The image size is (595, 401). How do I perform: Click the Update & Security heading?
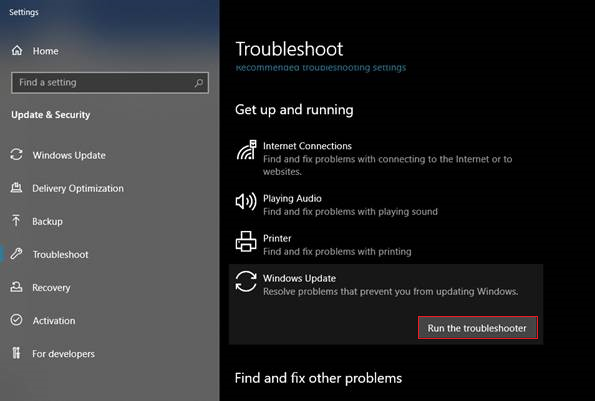(x=51, y=115)
